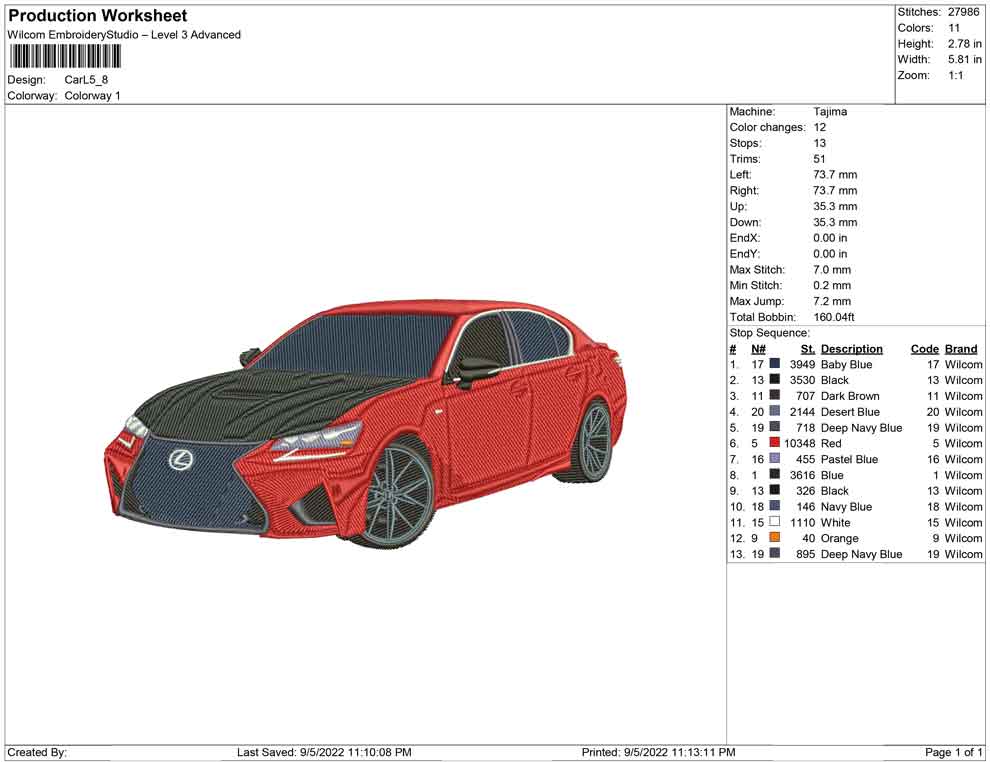990x762 pixels.
Task: Select the Pastel Blue color swatch
Action: (x=775, y=459)
